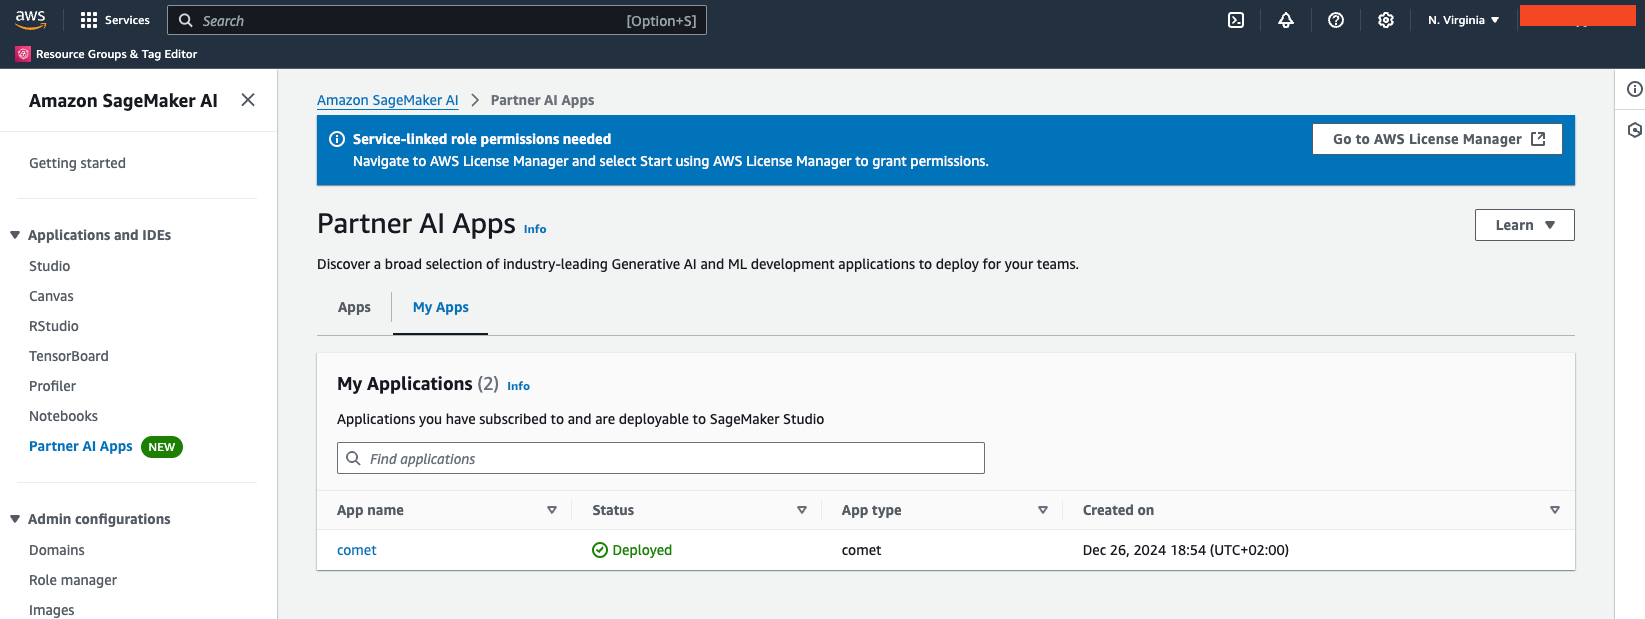Click the Dec 26, 2024 18:54 creation date

[x=1186, y=550]
